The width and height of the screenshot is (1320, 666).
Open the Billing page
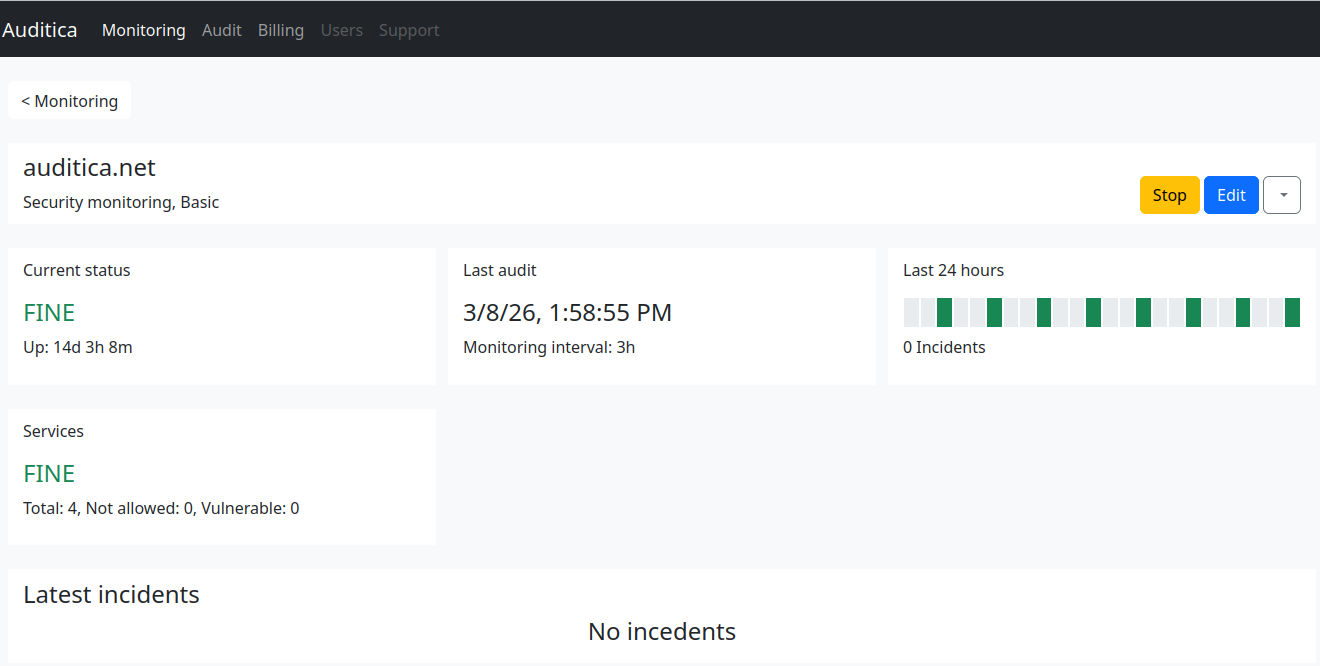coord(280,30)
